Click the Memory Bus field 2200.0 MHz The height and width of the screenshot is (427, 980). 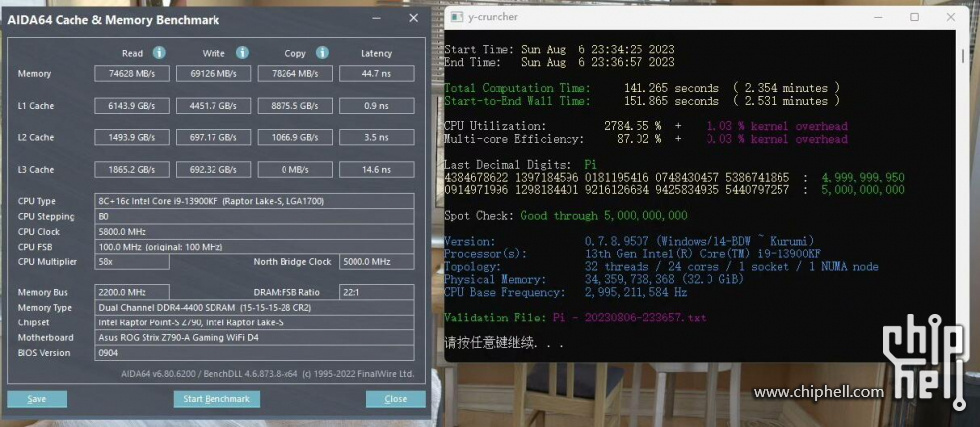point(132,292)
